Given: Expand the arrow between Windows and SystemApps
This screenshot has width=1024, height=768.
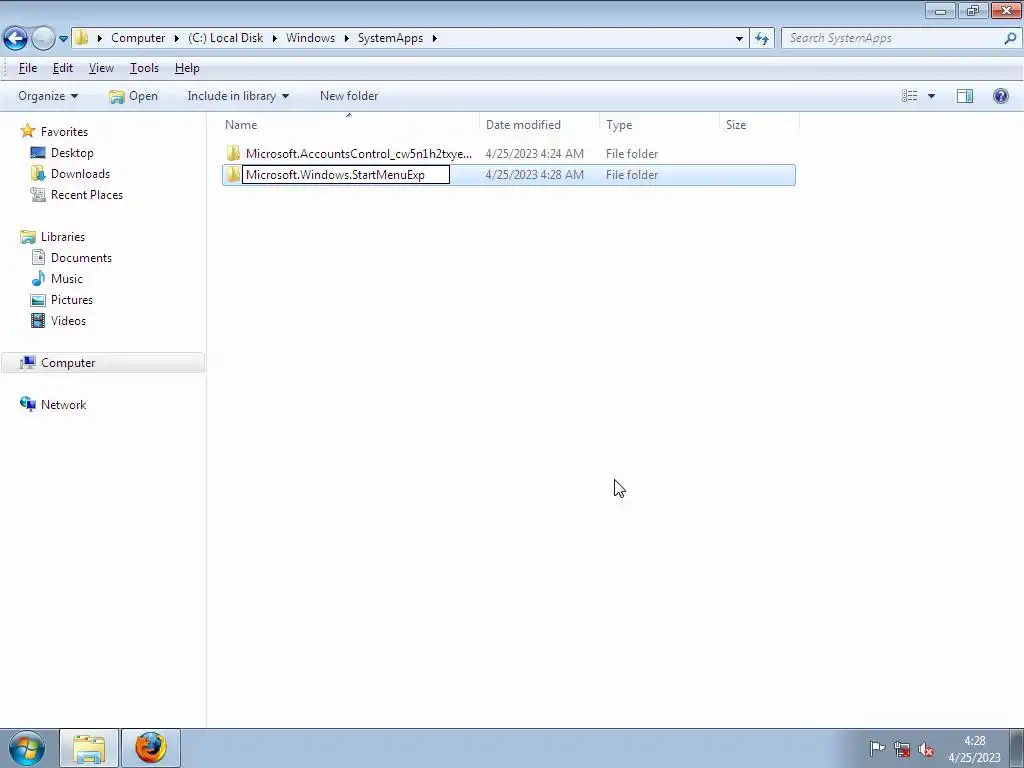Looking at the screenshot, I should click(346, 38).
